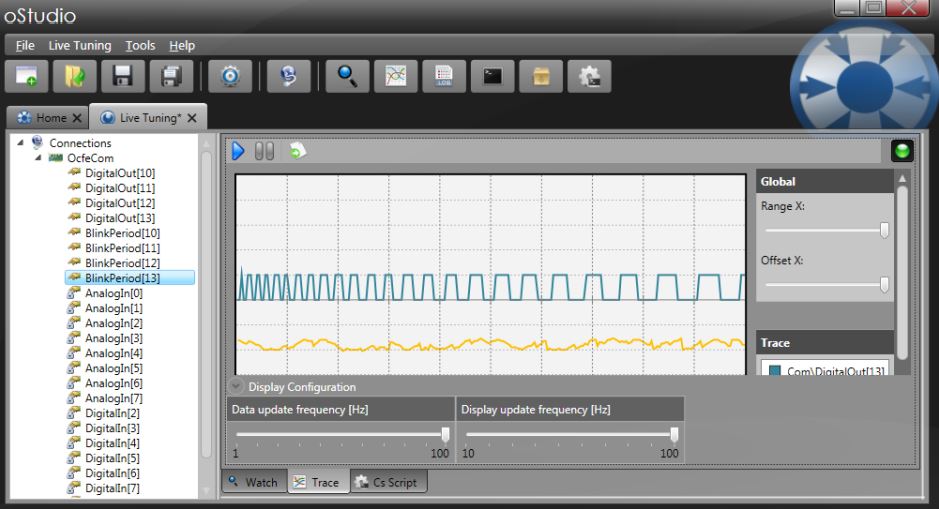Click the save all toolbar icon

point(171,76)
